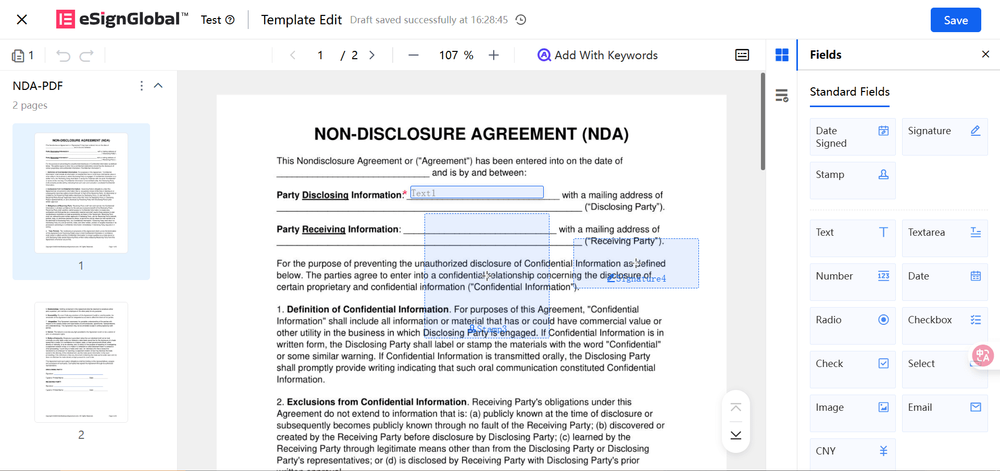Click the undo arrow icon
The width and height of the screenshot is (1000, 471).
click(x=63, y=56)
